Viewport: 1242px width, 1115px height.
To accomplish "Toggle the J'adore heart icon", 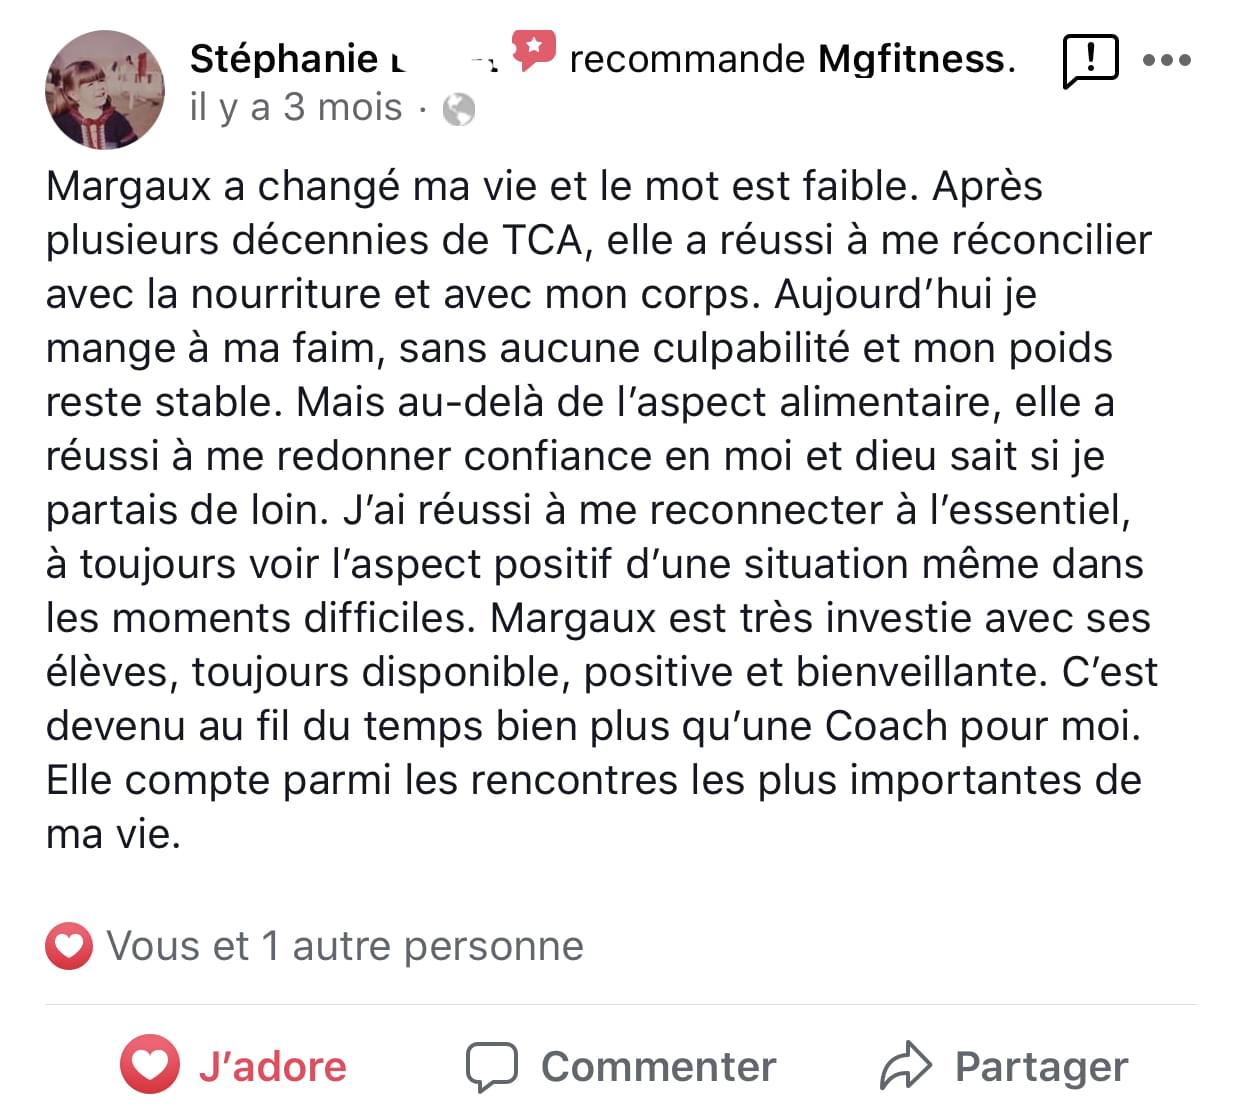I will coord(150,1065).
